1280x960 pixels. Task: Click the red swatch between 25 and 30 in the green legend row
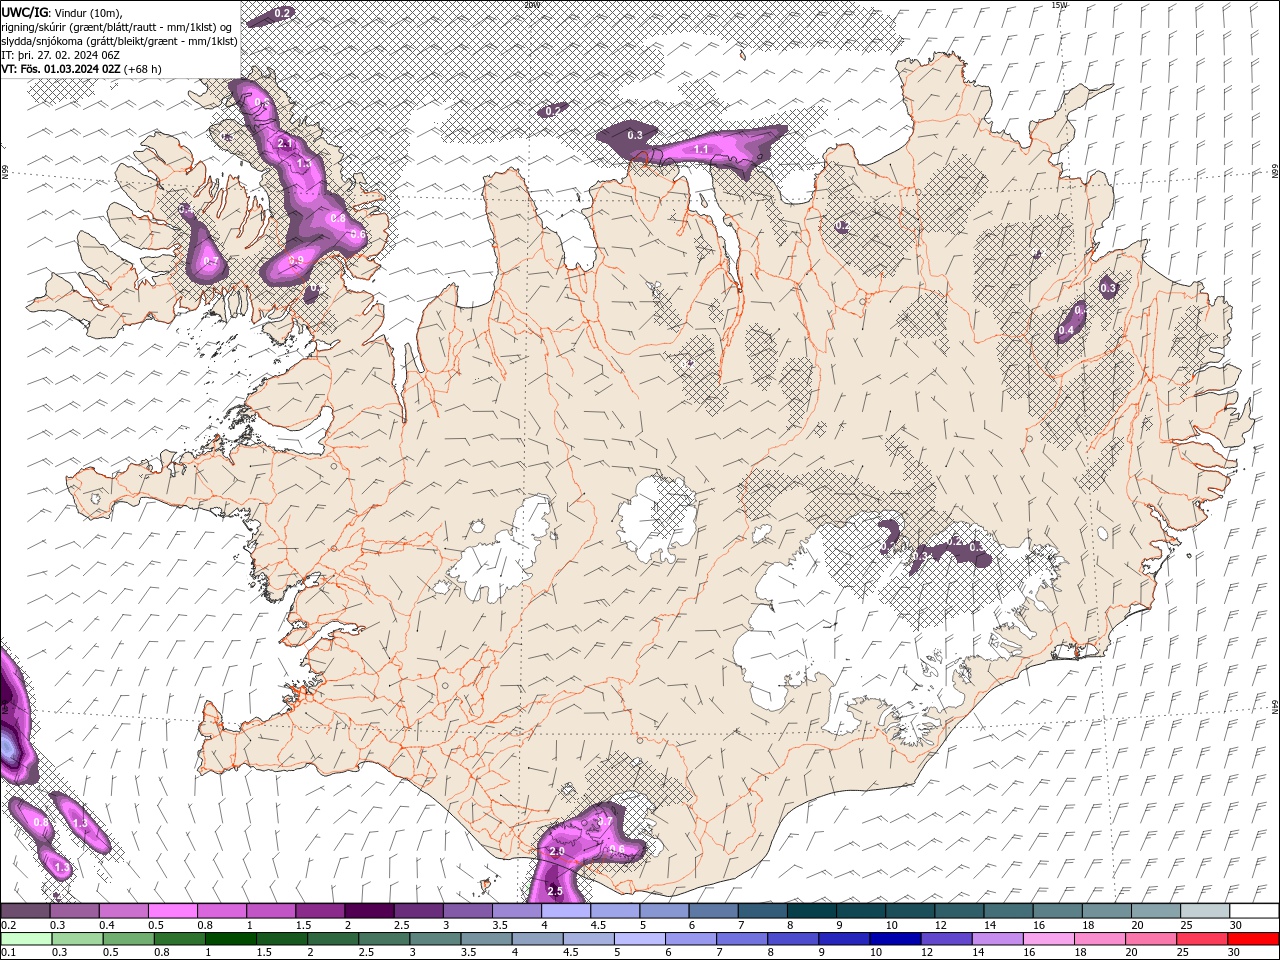1200,939
